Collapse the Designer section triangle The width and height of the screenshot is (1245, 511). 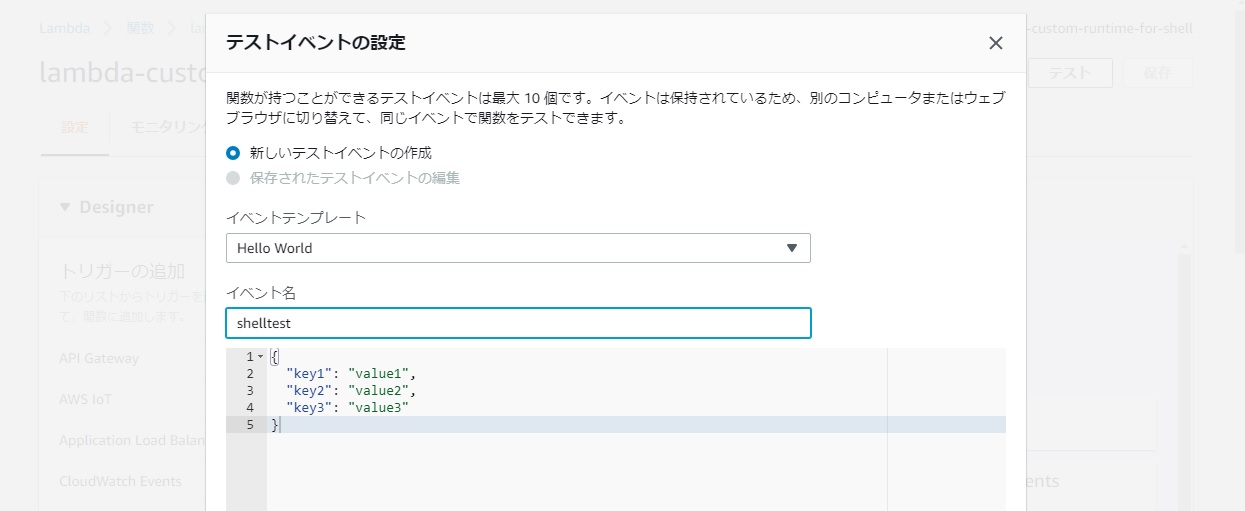pos(65,207)
